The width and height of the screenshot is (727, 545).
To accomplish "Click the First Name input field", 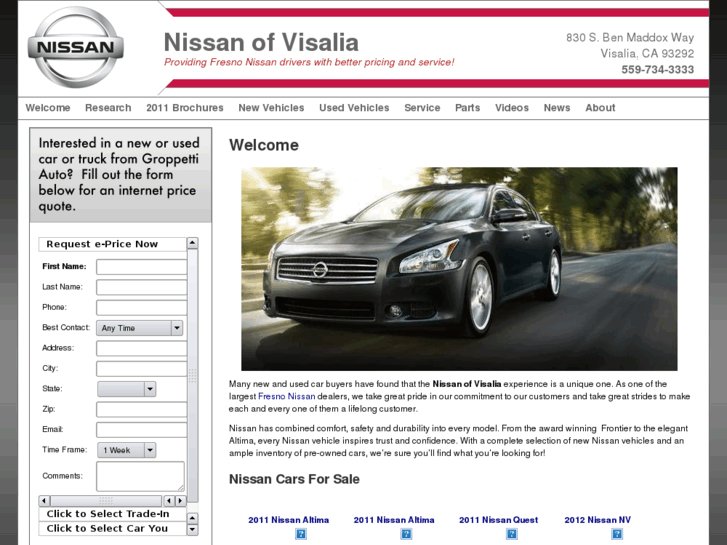I will point(141,267).
